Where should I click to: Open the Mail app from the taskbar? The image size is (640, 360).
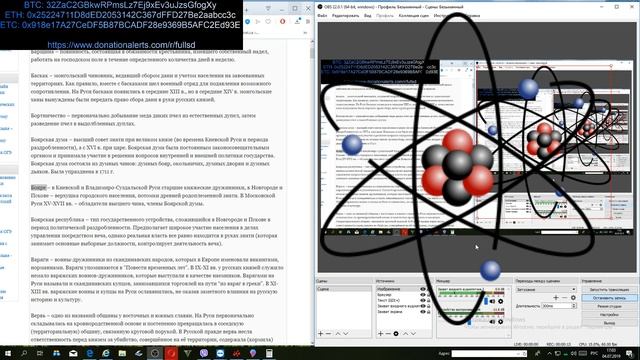tap(73, 353)
